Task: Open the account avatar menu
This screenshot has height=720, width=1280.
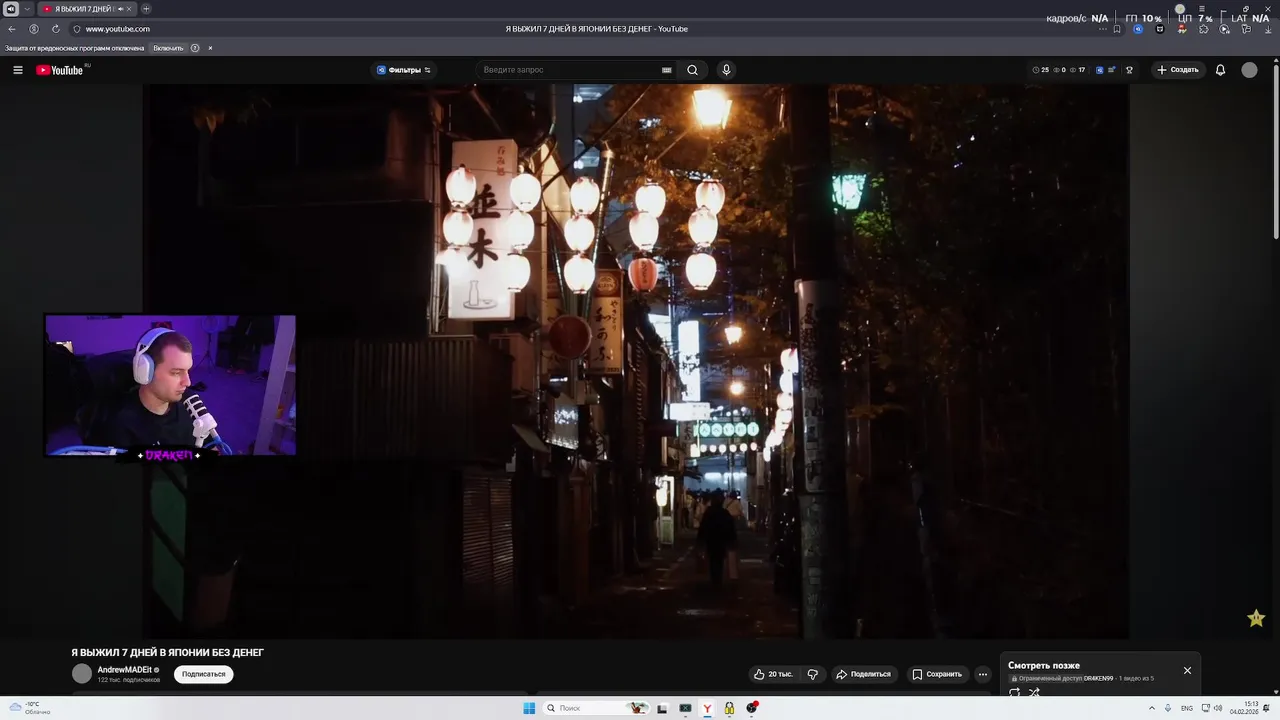Action: pos(1249,70)
